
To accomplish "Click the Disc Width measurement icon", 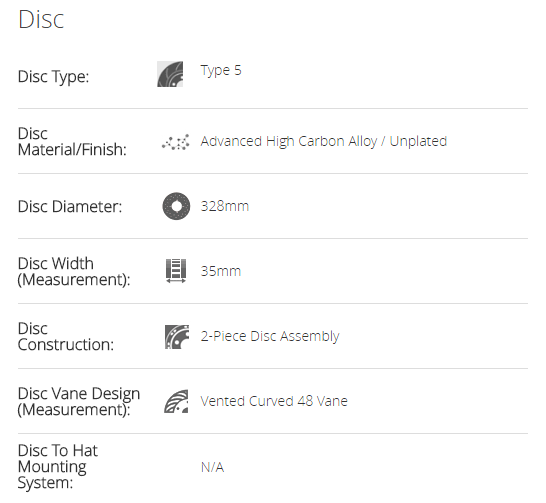I will coord(176,270).
